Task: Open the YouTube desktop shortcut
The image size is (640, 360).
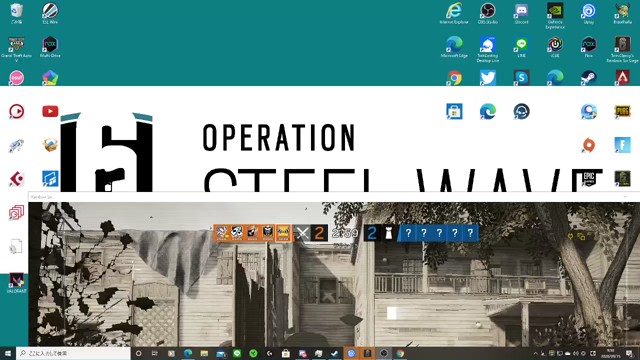Action: pos(50,111)
